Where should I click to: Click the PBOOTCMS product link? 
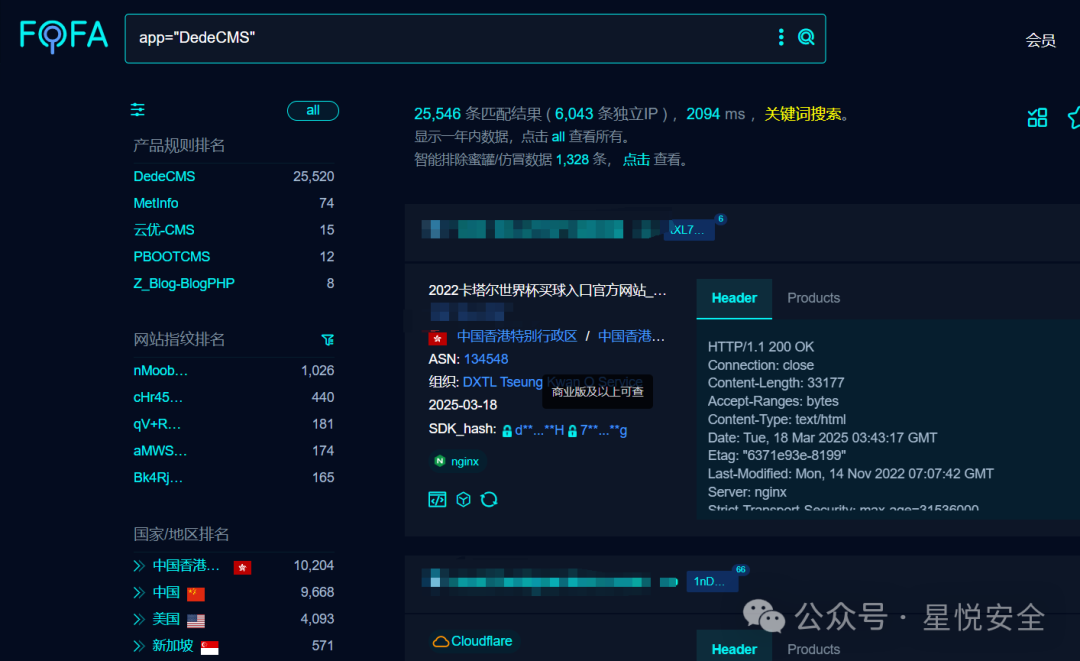click(x=172, y=257)
